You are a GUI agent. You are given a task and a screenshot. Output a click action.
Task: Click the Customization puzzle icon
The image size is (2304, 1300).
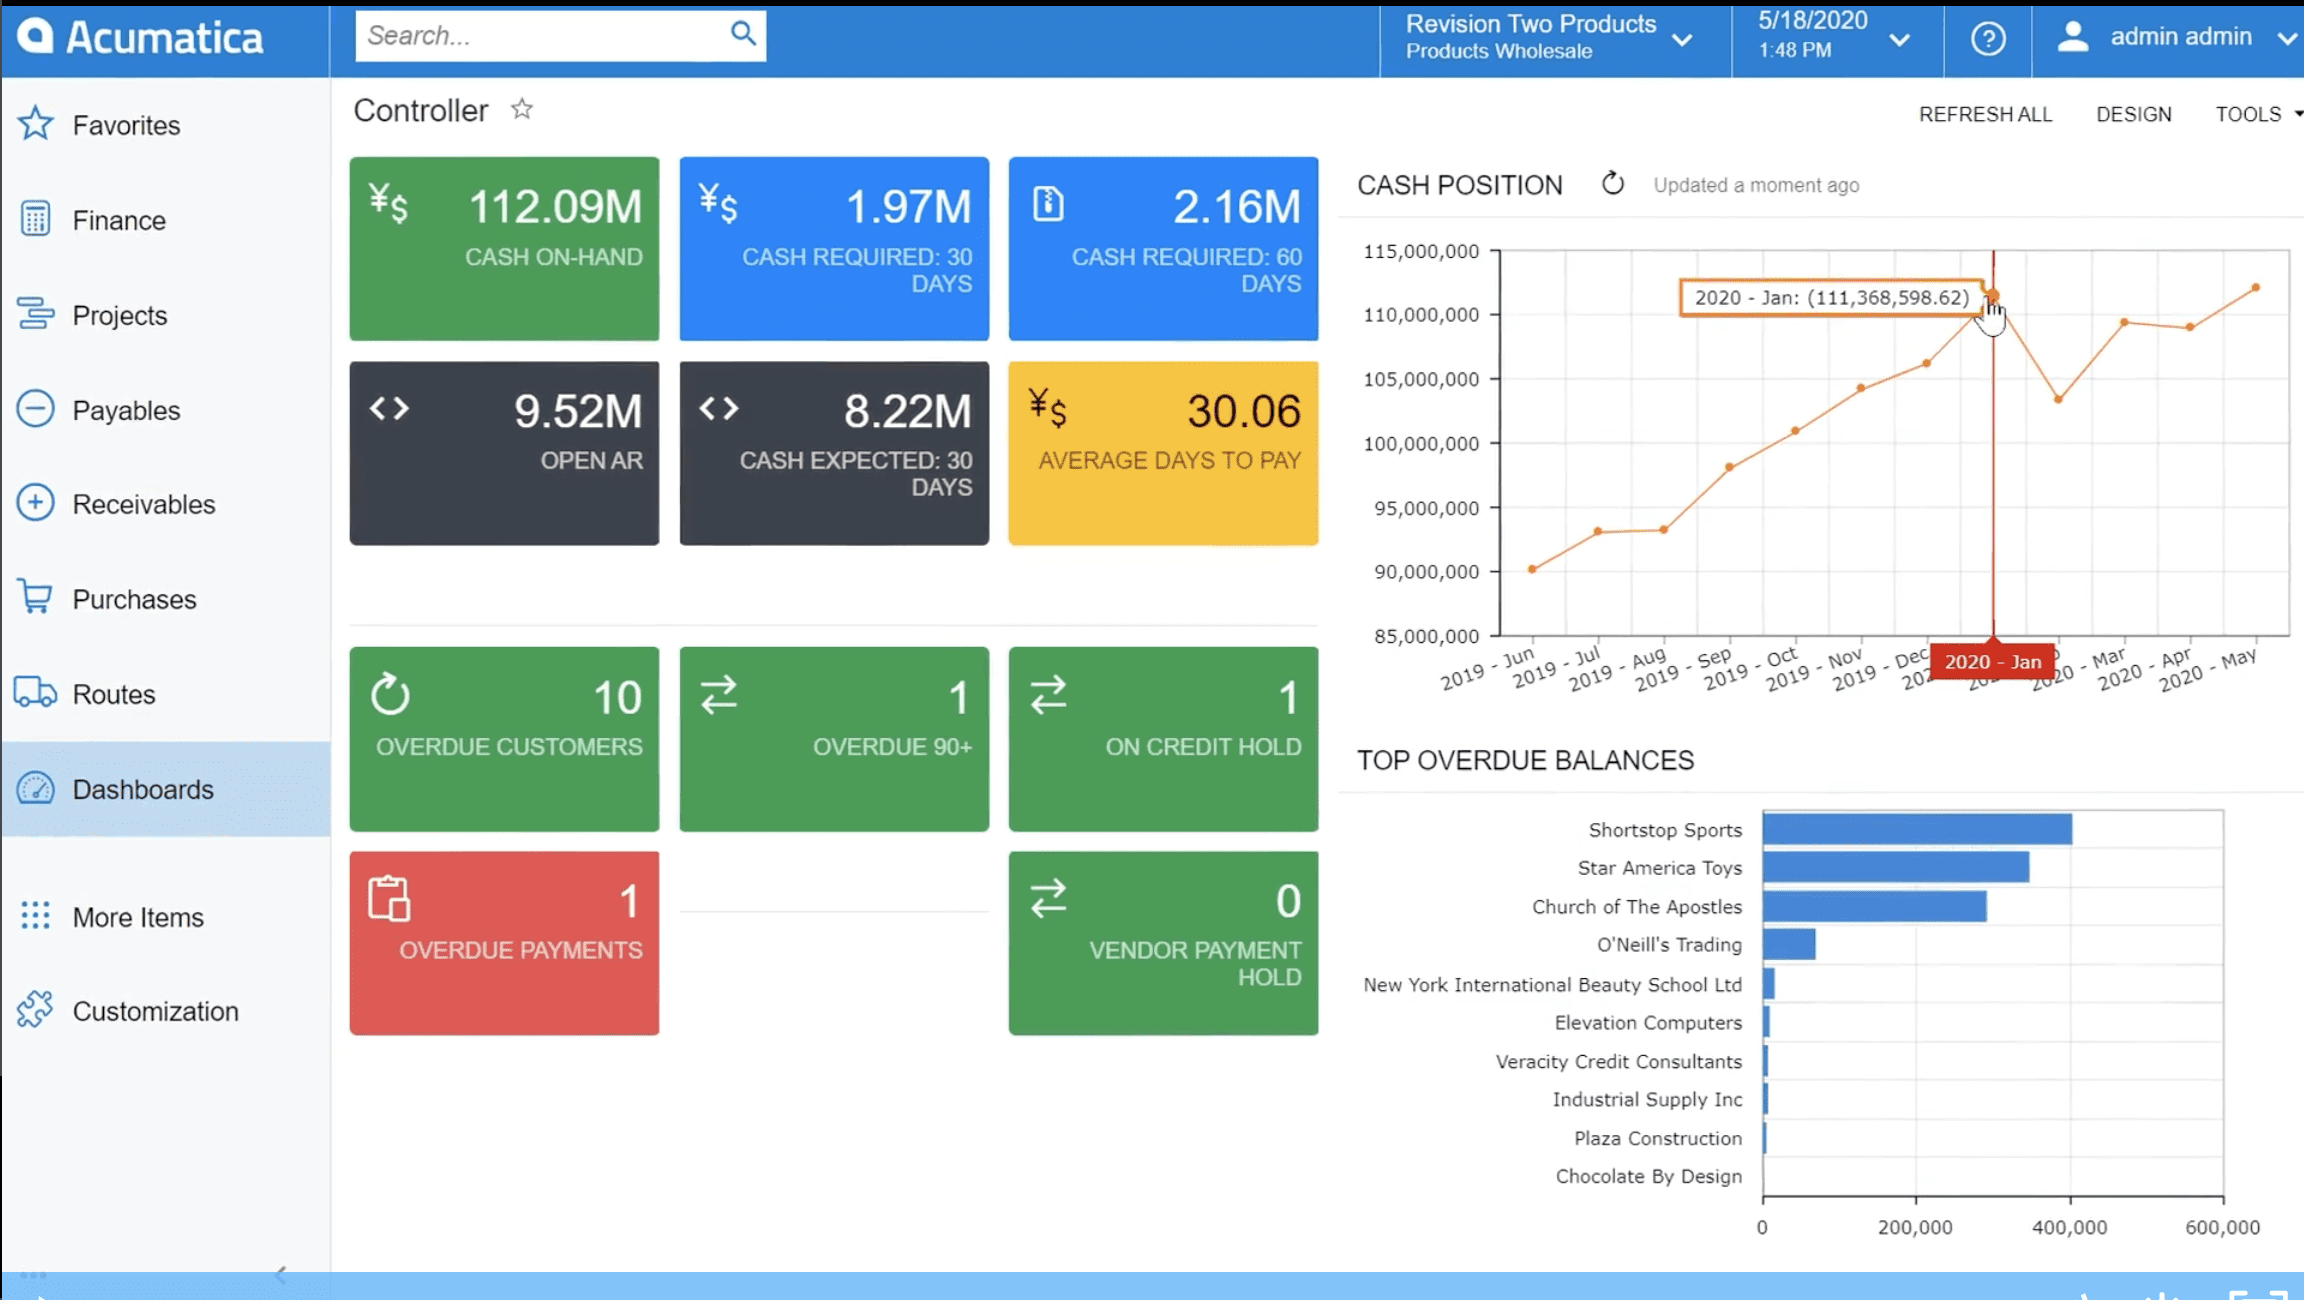(35, 1010)
